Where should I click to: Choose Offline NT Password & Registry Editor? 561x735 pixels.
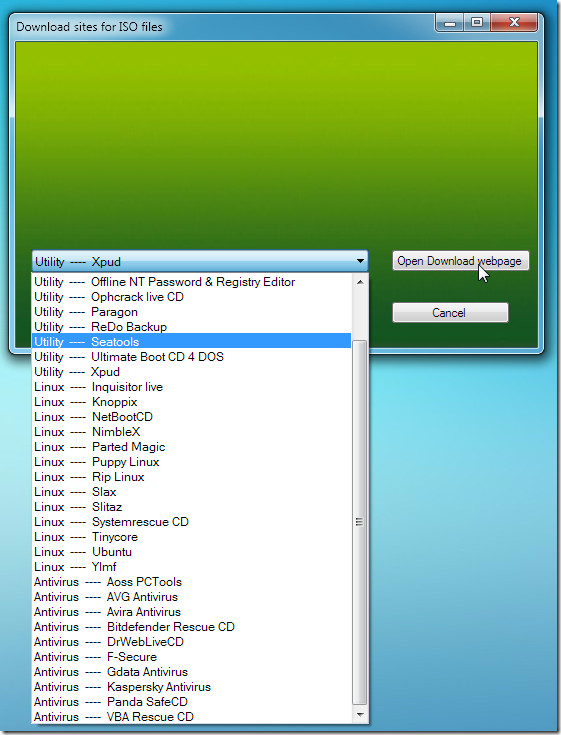[191, 282]
